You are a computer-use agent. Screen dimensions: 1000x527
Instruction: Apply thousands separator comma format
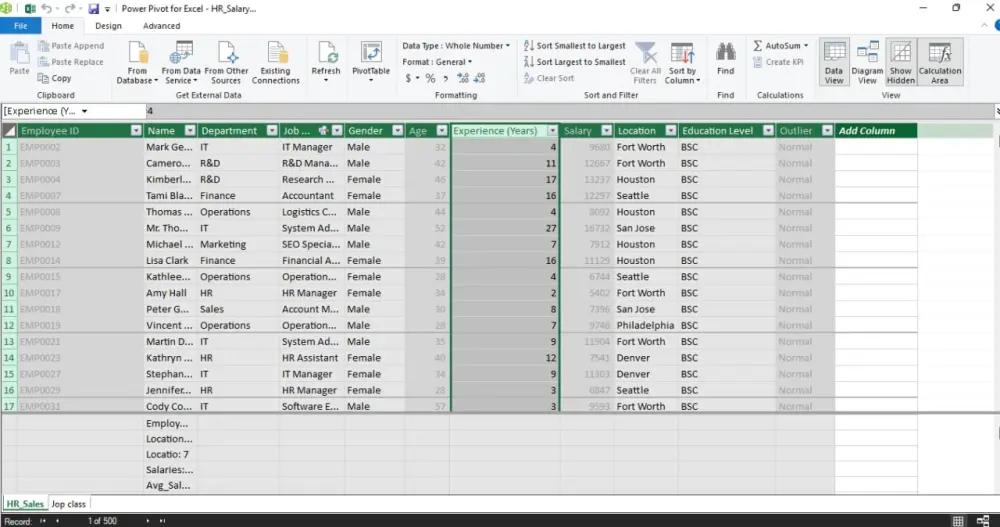(x=445, y=78)
